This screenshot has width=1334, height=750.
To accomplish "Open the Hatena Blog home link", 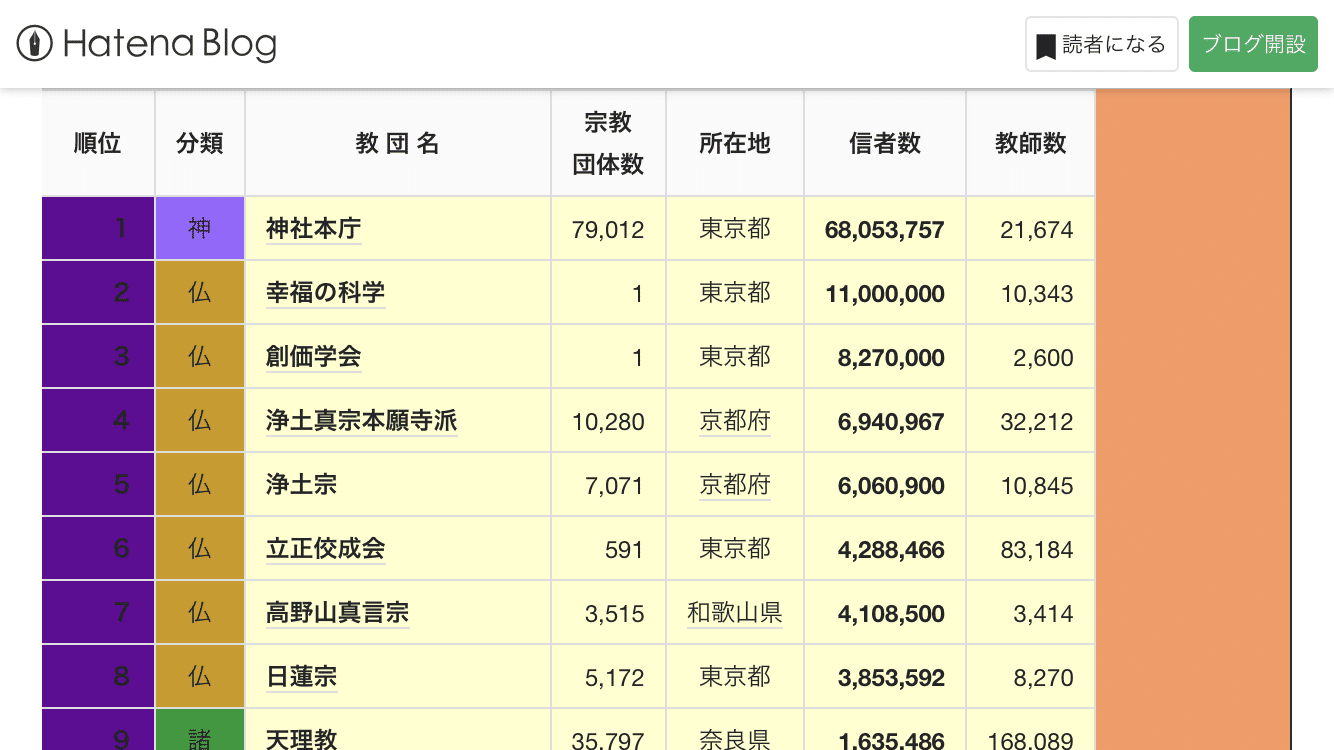I will tap(147, 44).
